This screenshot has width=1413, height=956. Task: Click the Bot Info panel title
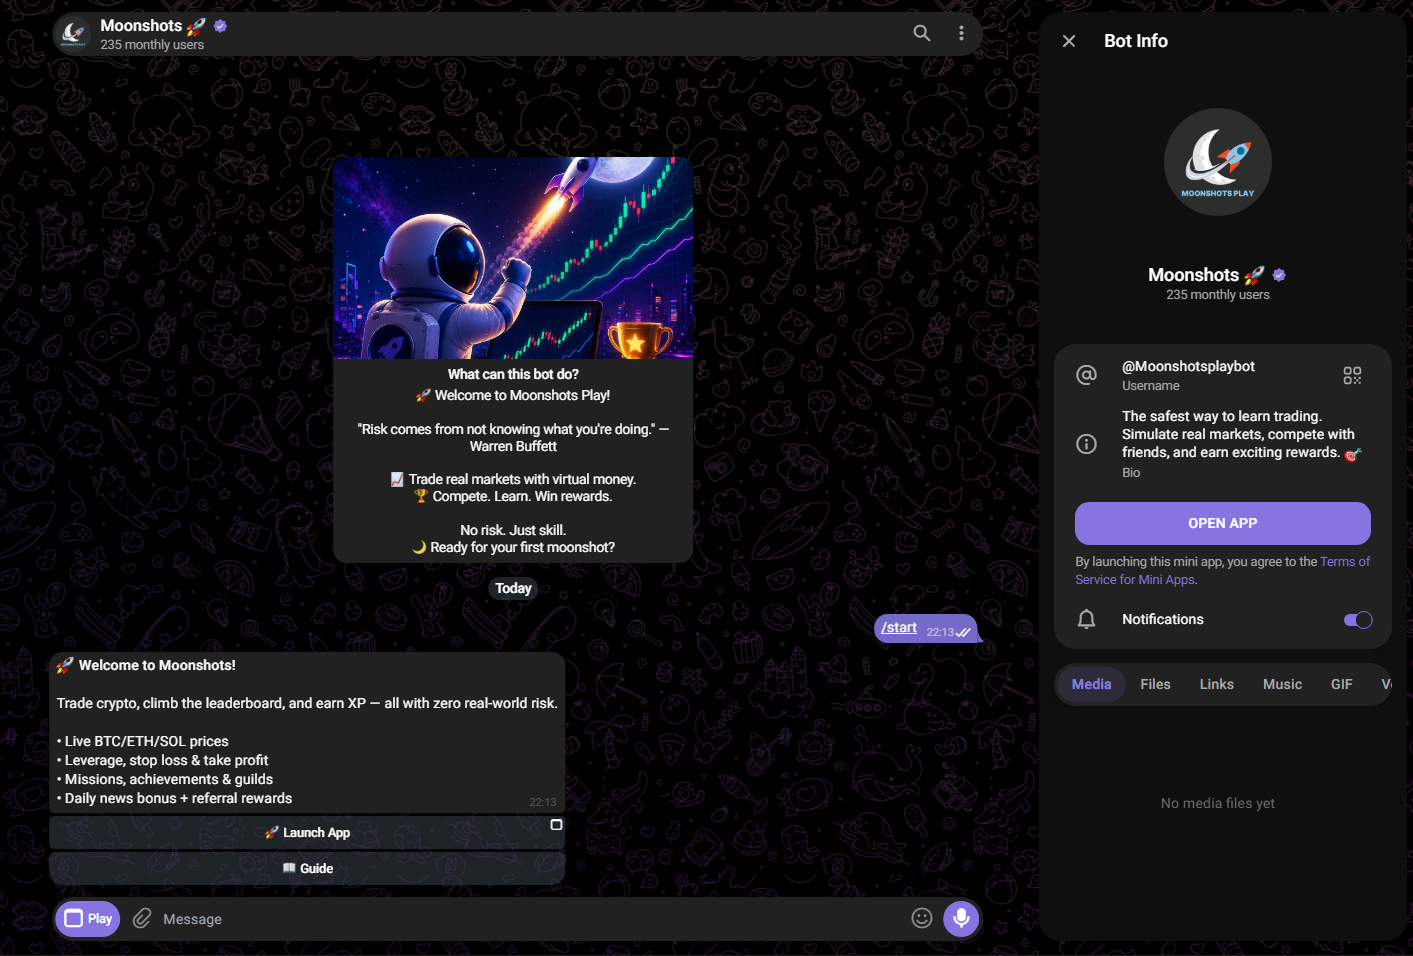click(1136, 41)
